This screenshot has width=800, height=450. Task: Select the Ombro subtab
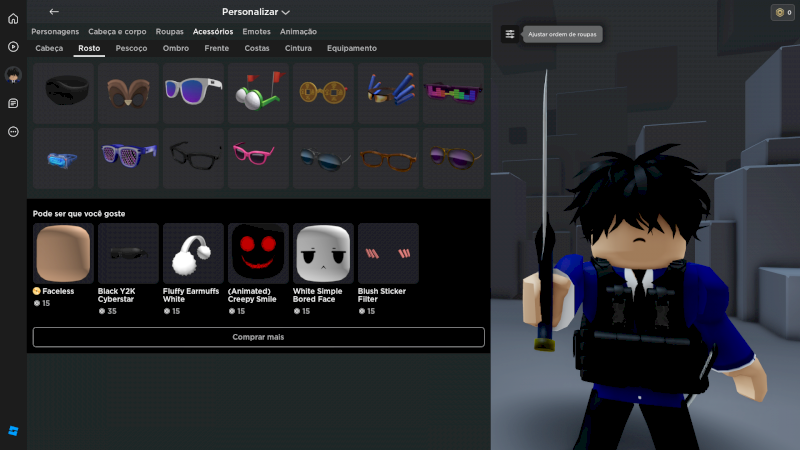click(176, 48)
